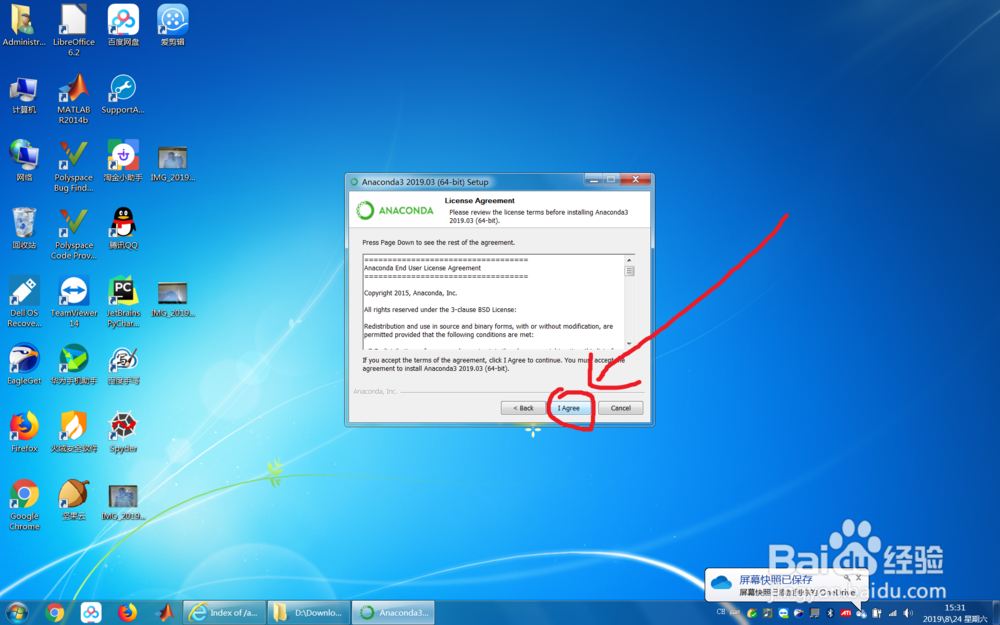Click the taskbar clock showing 15:31

[x=955, y=613]
